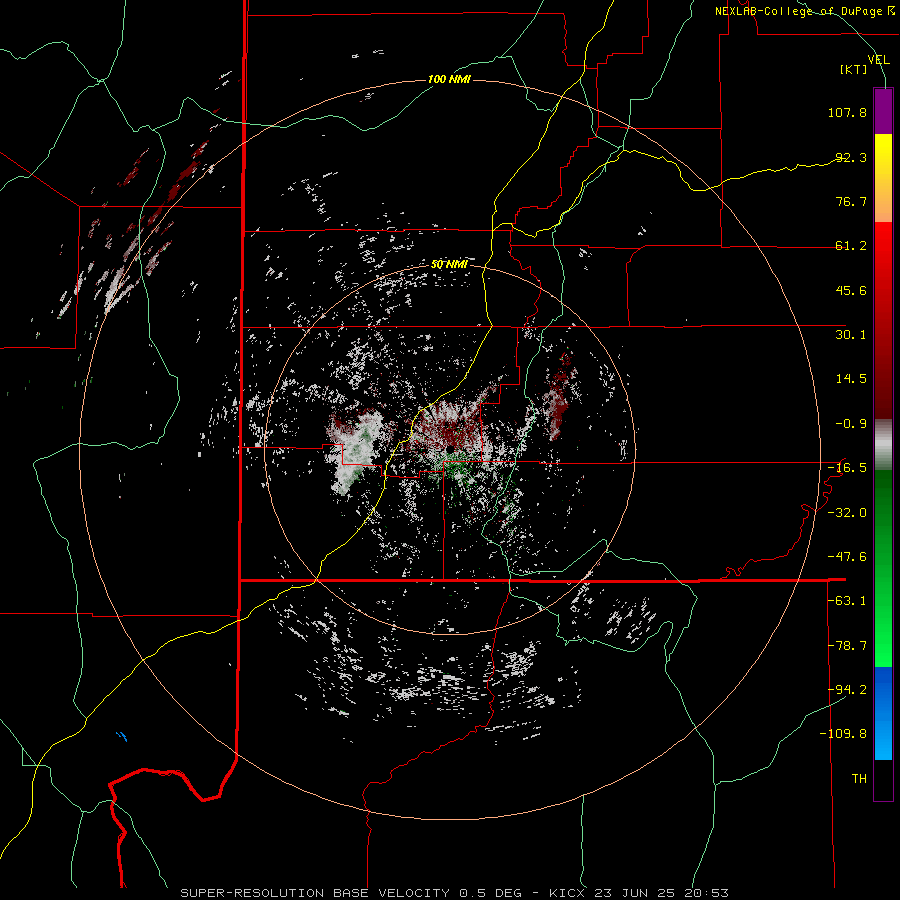The height and width of the screenshot is (900, 900).
Task: Select the 100 NMI range ring label
Action: tap(449, 79)
